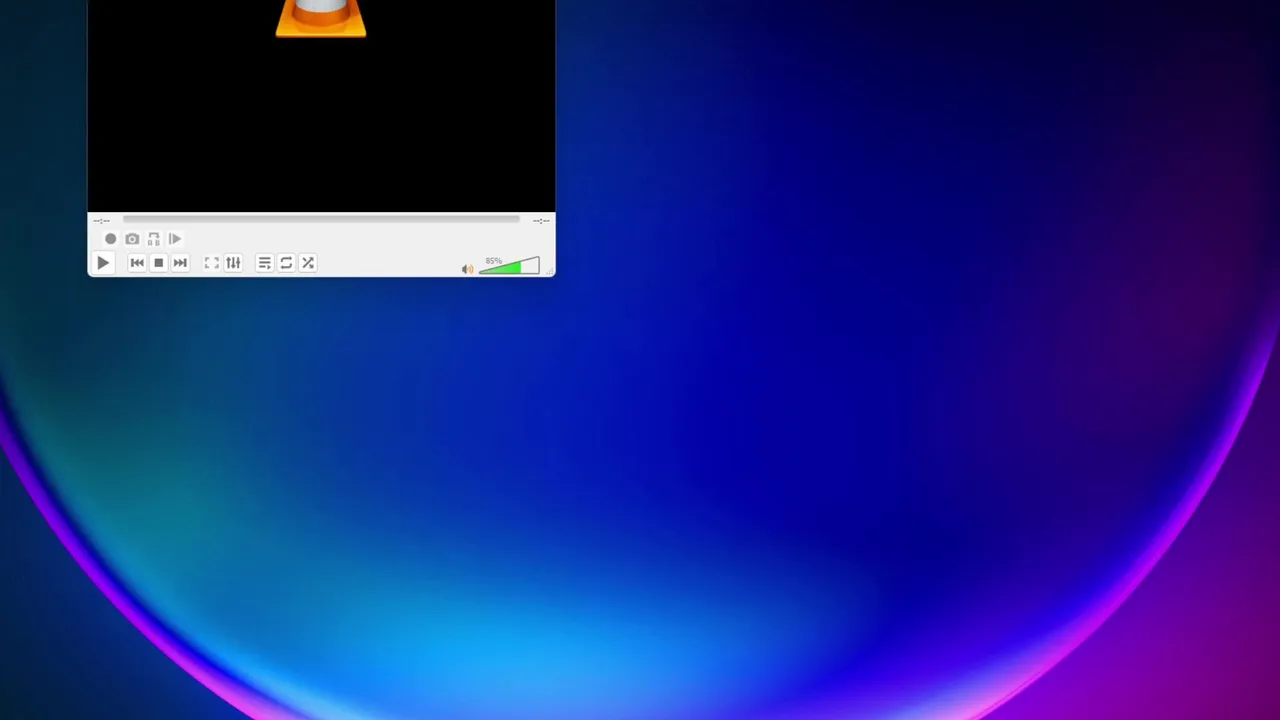This screenshot has height=720, width=1280.
Task: Toggle loop repeat mode
Action: pyautogui.click(x=286, y=263)
